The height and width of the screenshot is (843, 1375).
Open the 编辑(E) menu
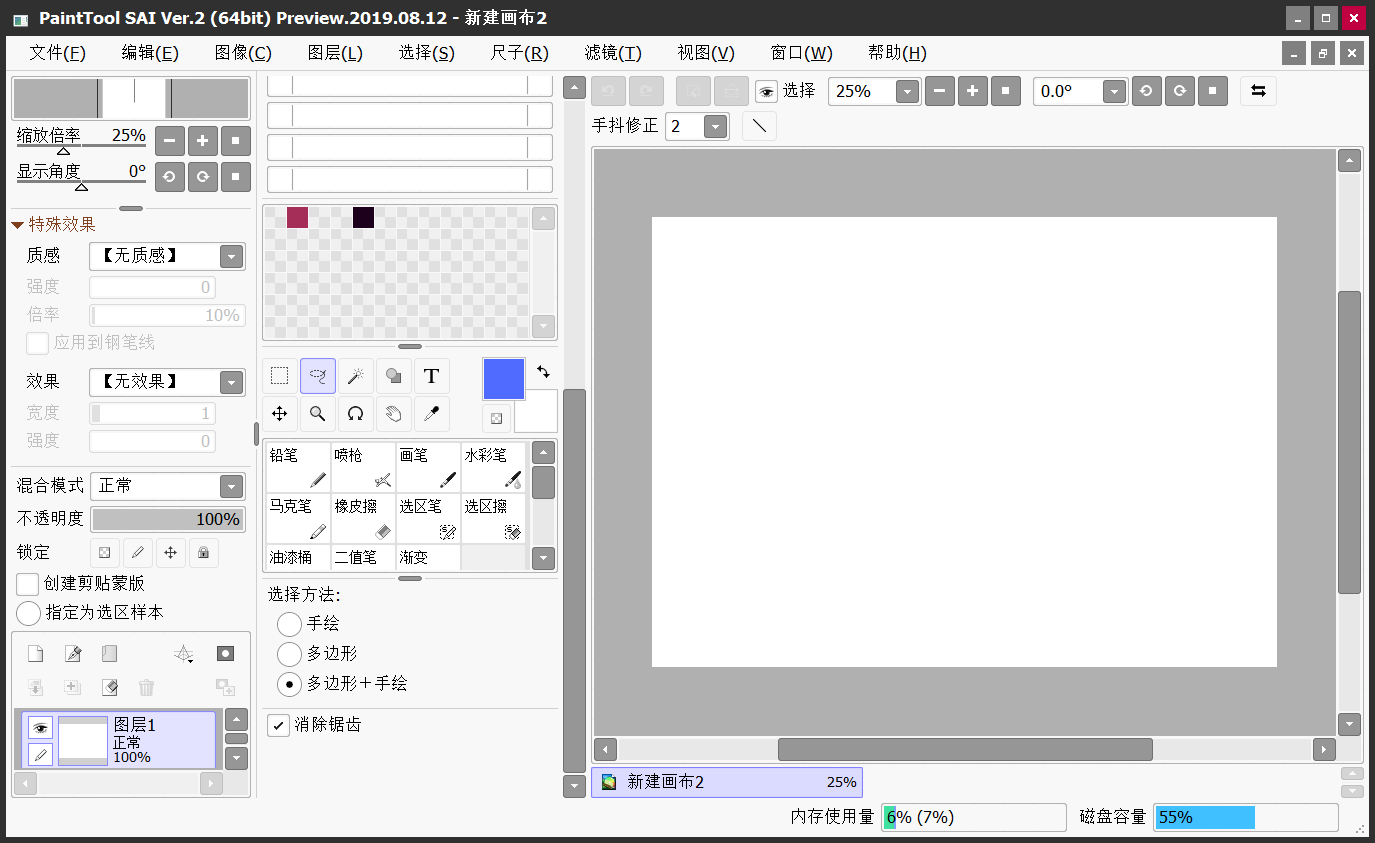pyautogui.click(x=150, y=53)
